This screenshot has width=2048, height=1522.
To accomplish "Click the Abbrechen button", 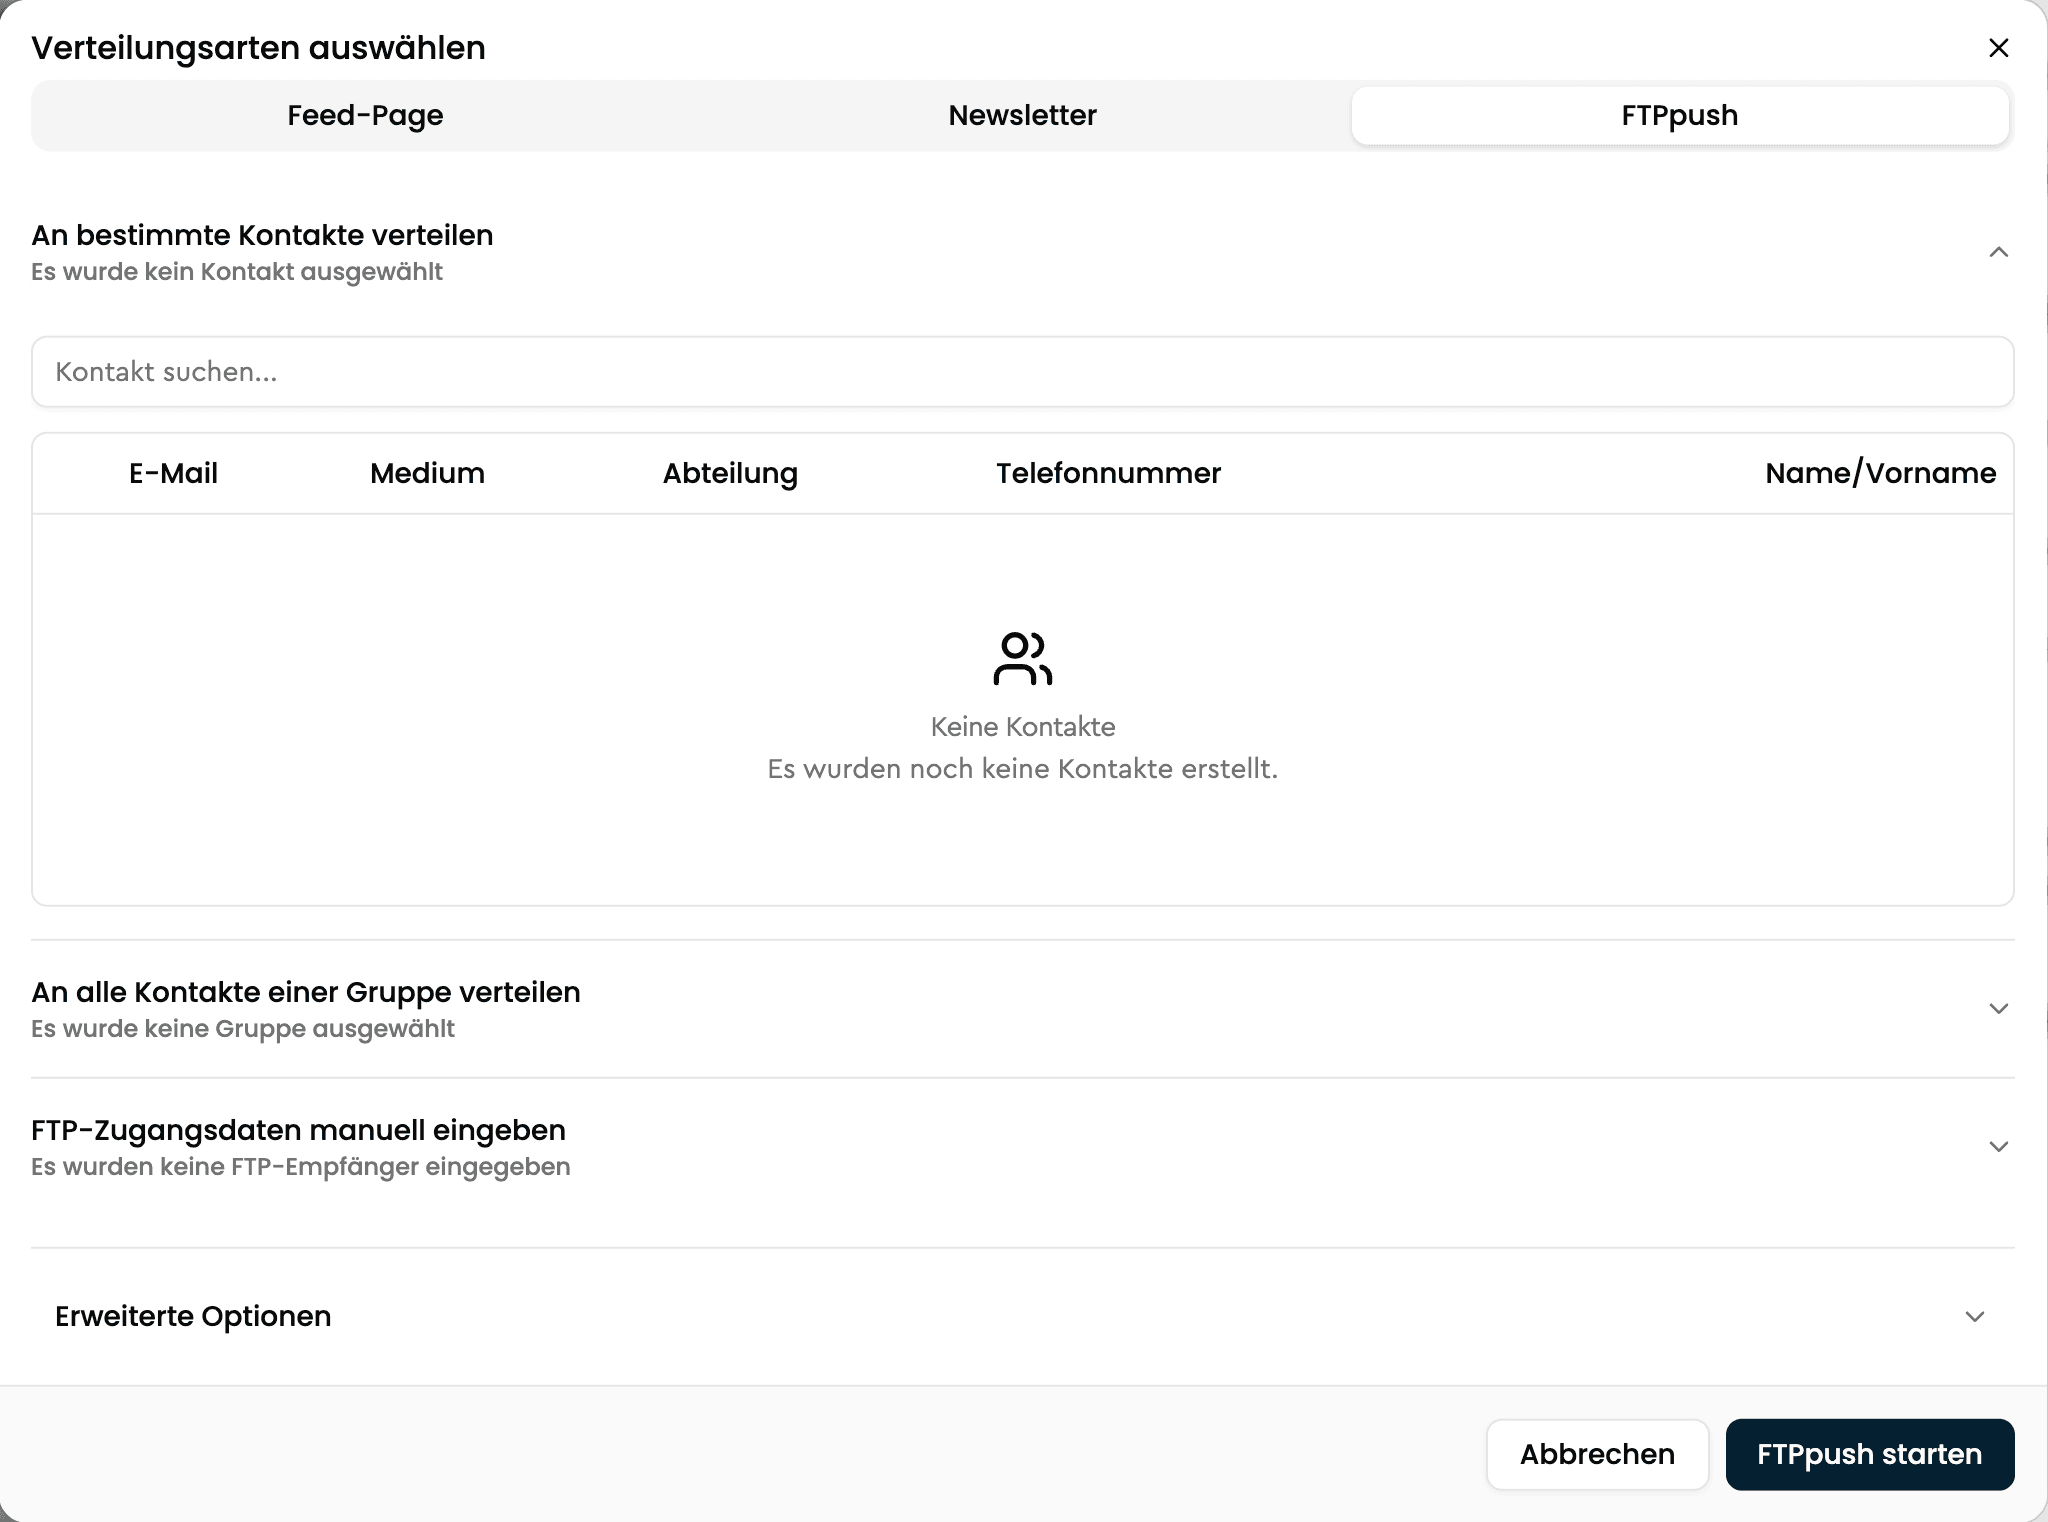I will [x=1597, y=1454].
